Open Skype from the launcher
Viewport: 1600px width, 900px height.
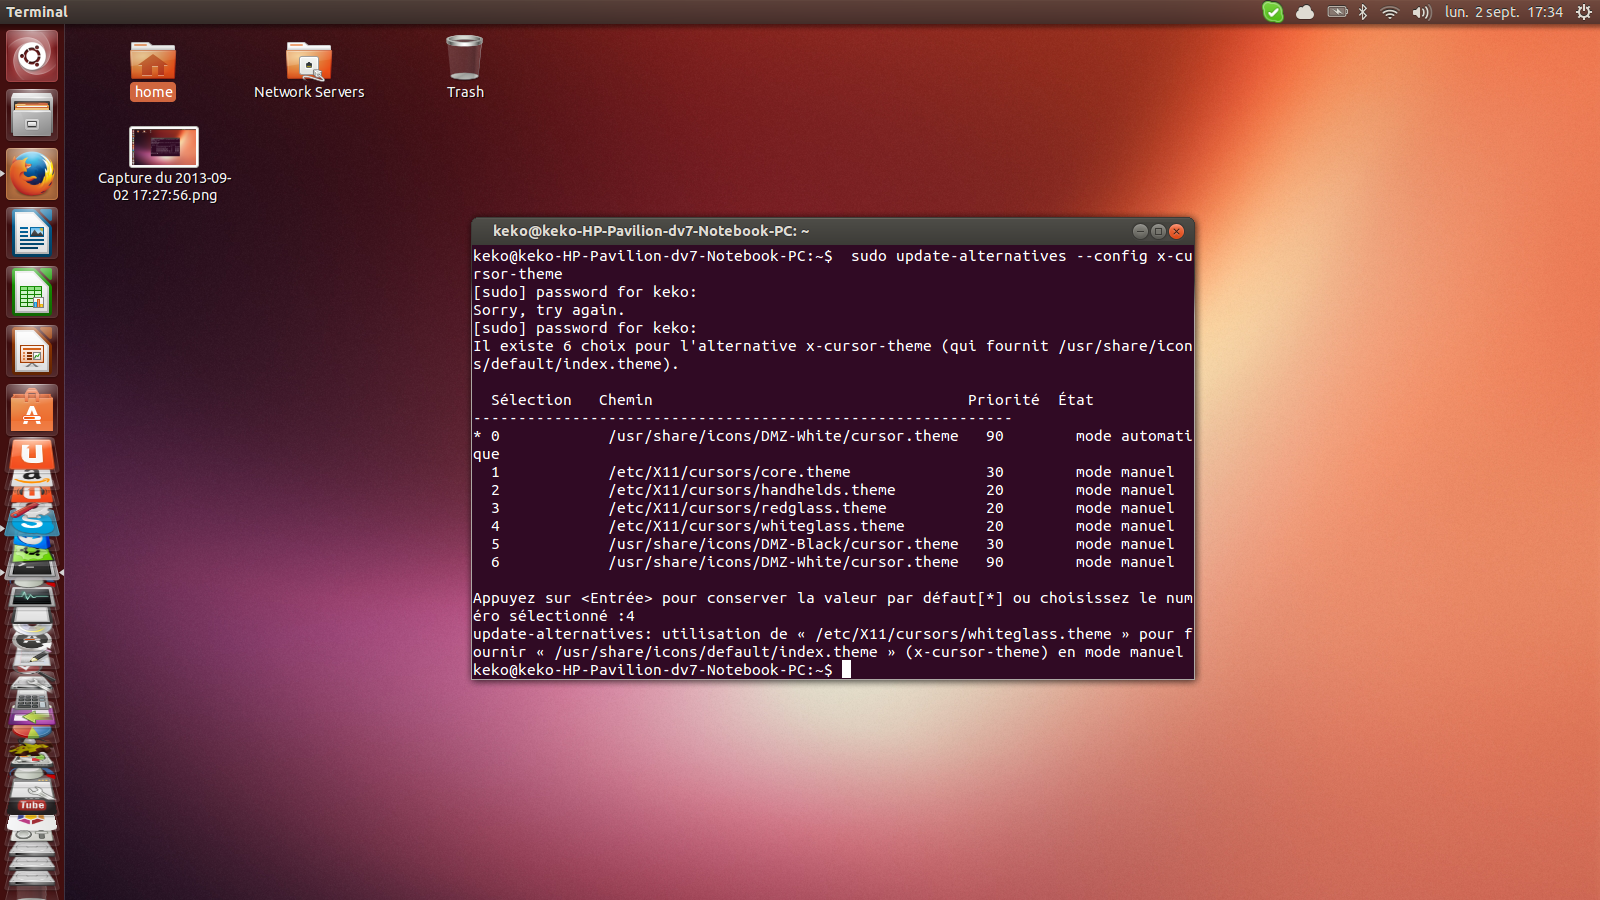(32, 521)
